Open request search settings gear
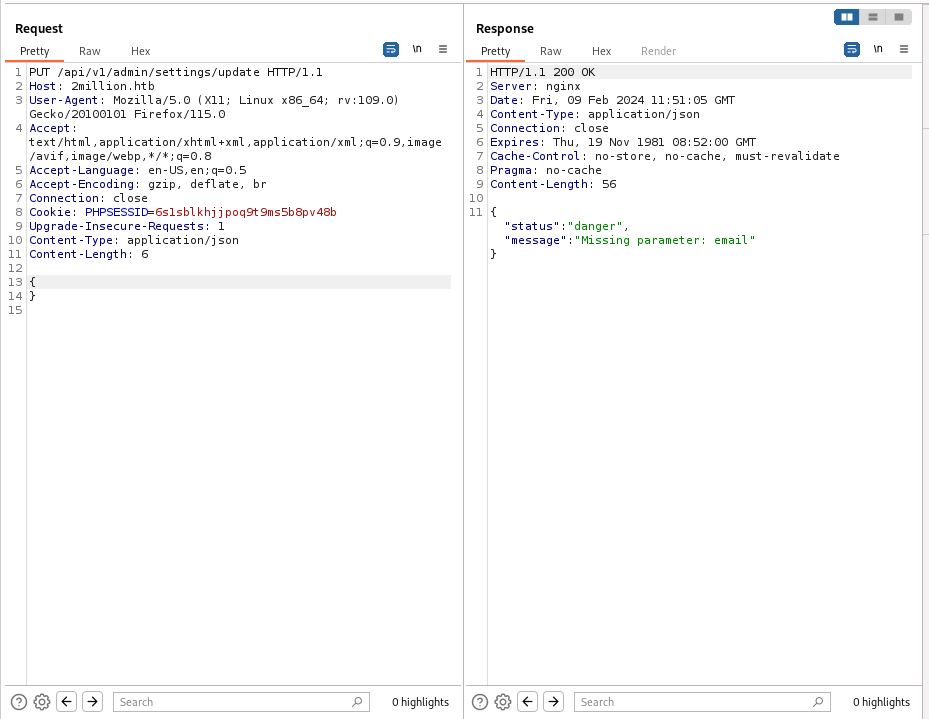929x719 pixels. point(42,702)
